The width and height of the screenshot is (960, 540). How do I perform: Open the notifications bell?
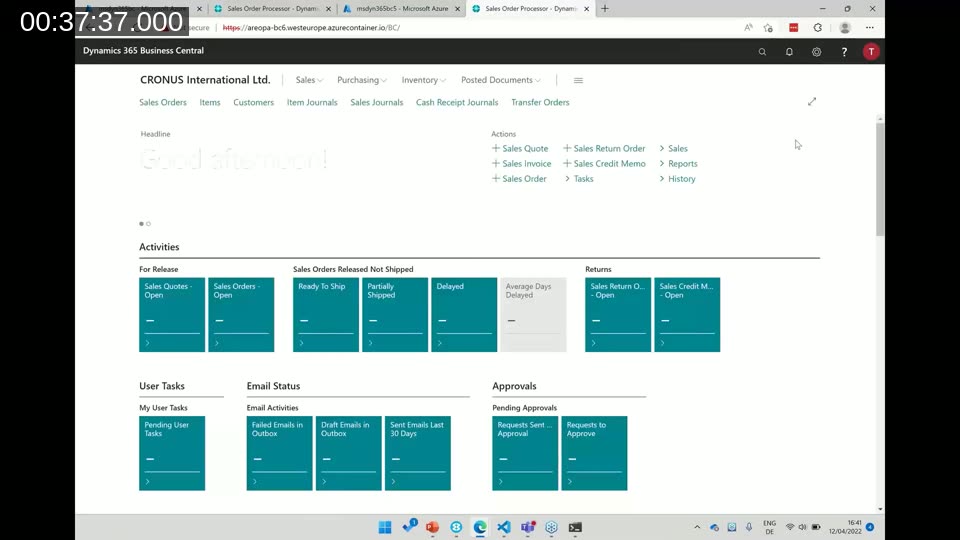[789, 52]
